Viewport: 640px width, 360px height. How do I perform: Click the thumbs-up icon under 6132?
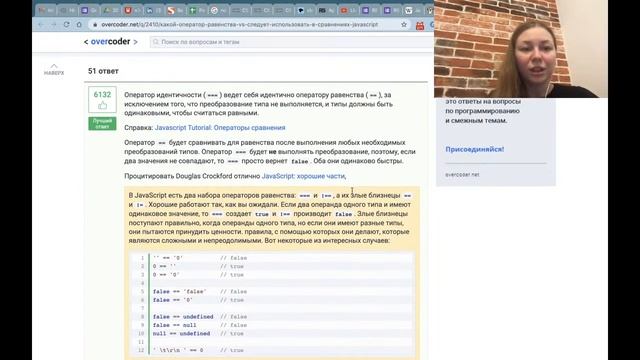(102, 106)
